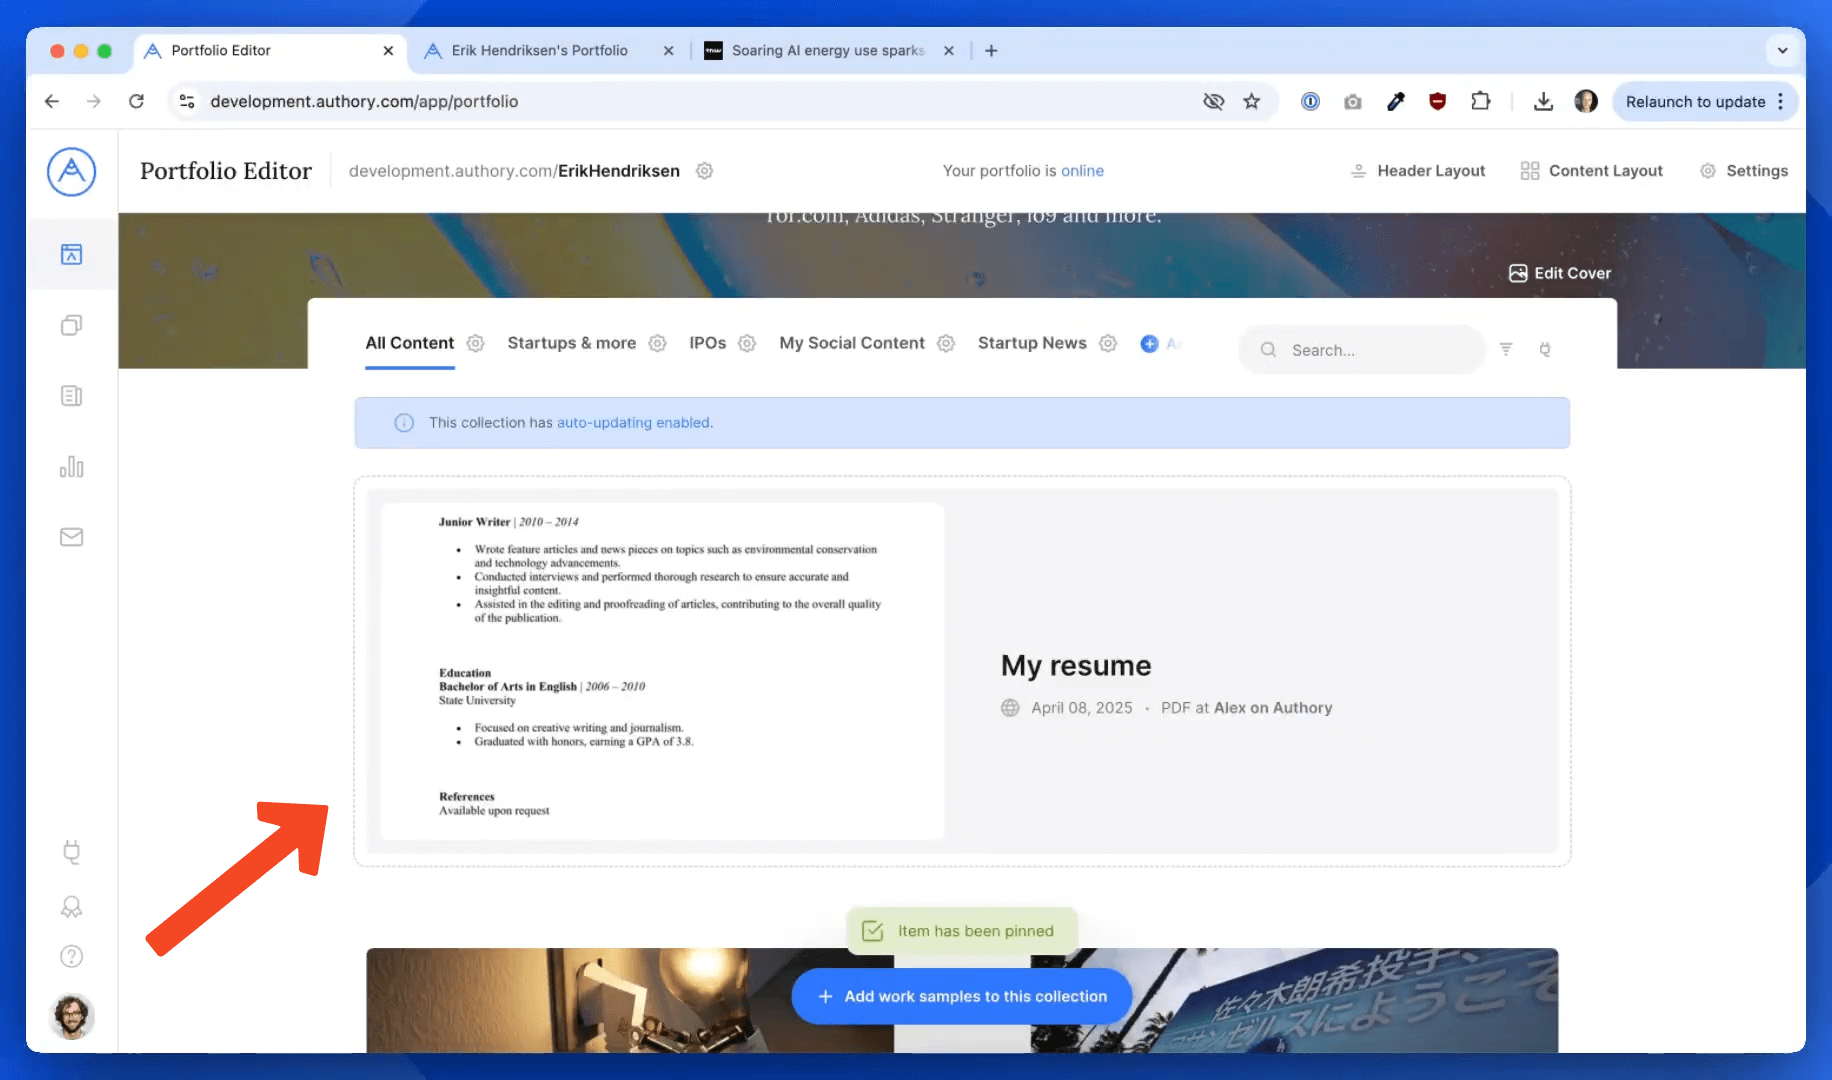This screenshot has width=1832, height=1080.
Task: Open the Content list icon in the sidebar
Action: point(71,396)
